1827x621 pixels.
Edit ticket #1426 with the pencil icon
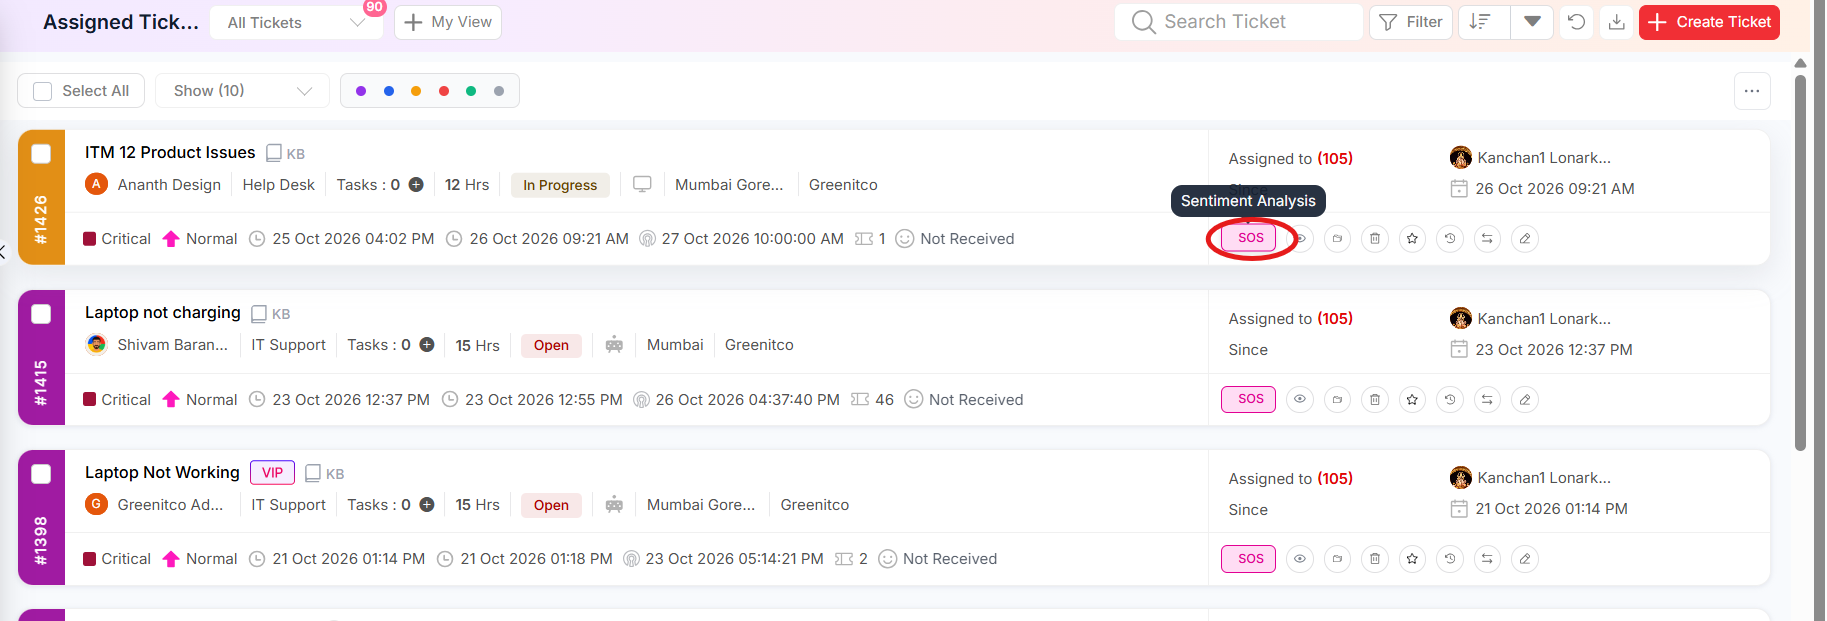pos(1525,239)
